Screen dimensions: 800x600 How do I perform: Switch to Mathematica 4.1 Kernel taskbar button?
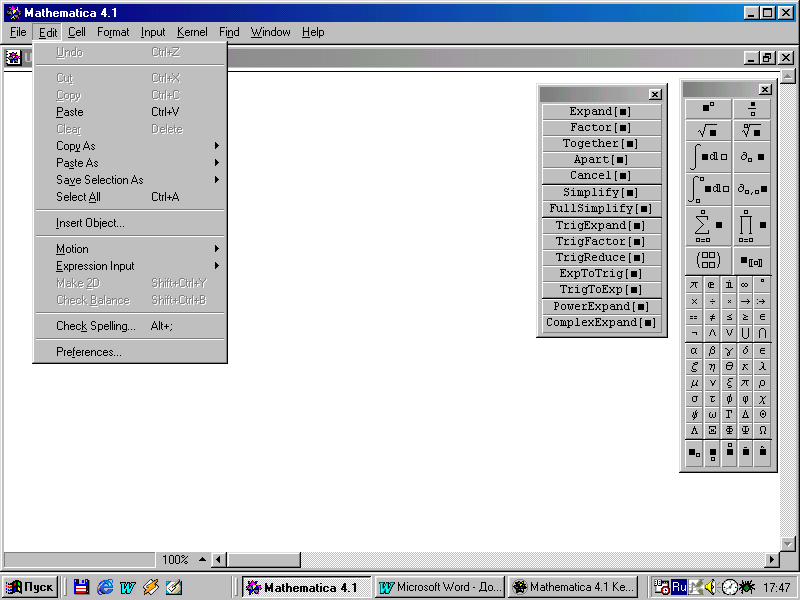tap(573, 587)
